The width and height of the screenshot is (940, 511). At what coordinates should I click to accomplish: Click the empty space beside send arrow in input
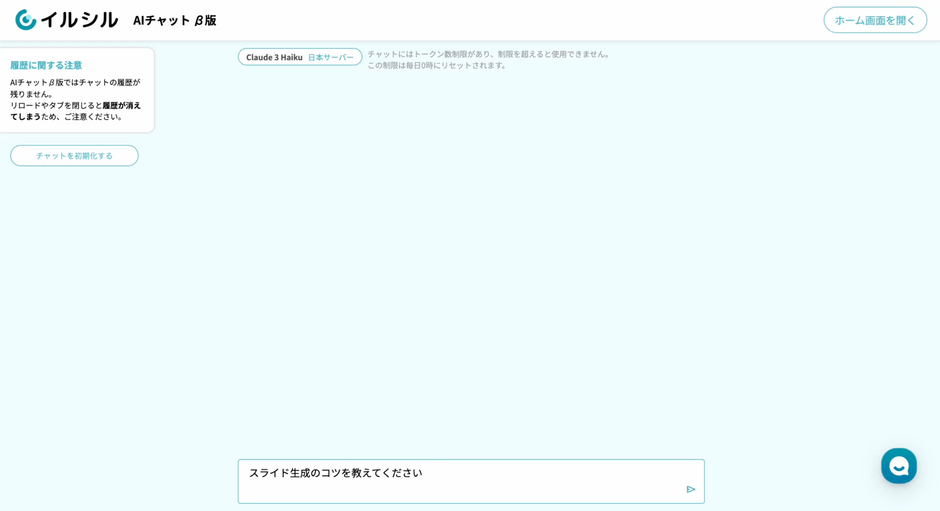pos(600,489)
